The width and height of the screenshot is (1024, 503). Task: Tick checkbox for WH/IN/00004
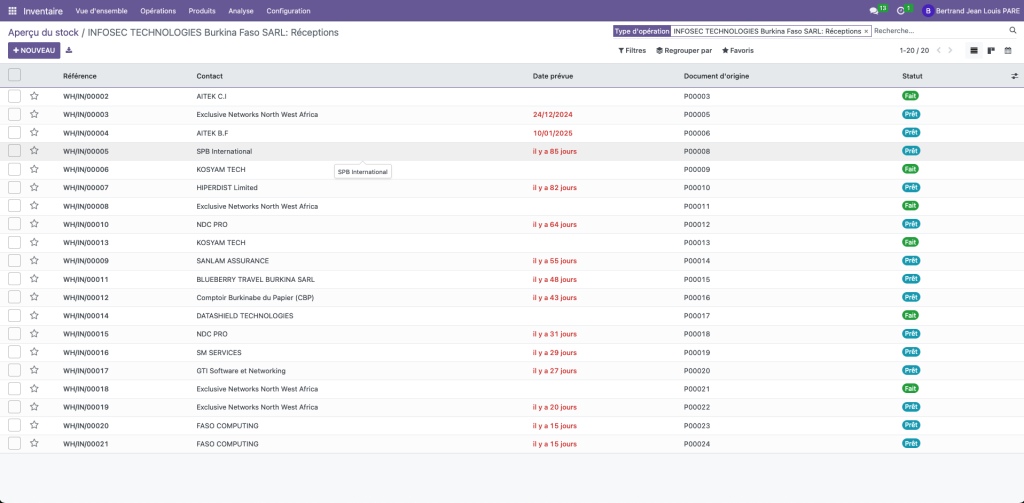point(14,133)
